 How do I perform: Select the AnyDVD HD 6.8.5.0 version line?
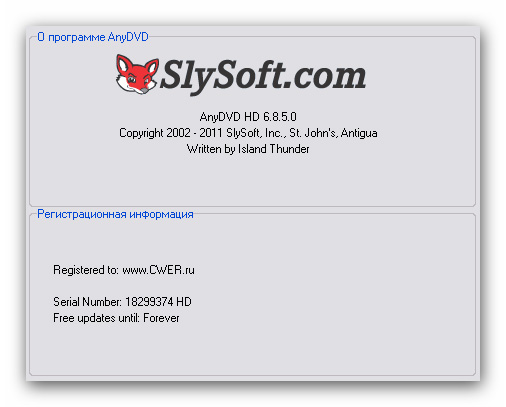pos(248,117)
